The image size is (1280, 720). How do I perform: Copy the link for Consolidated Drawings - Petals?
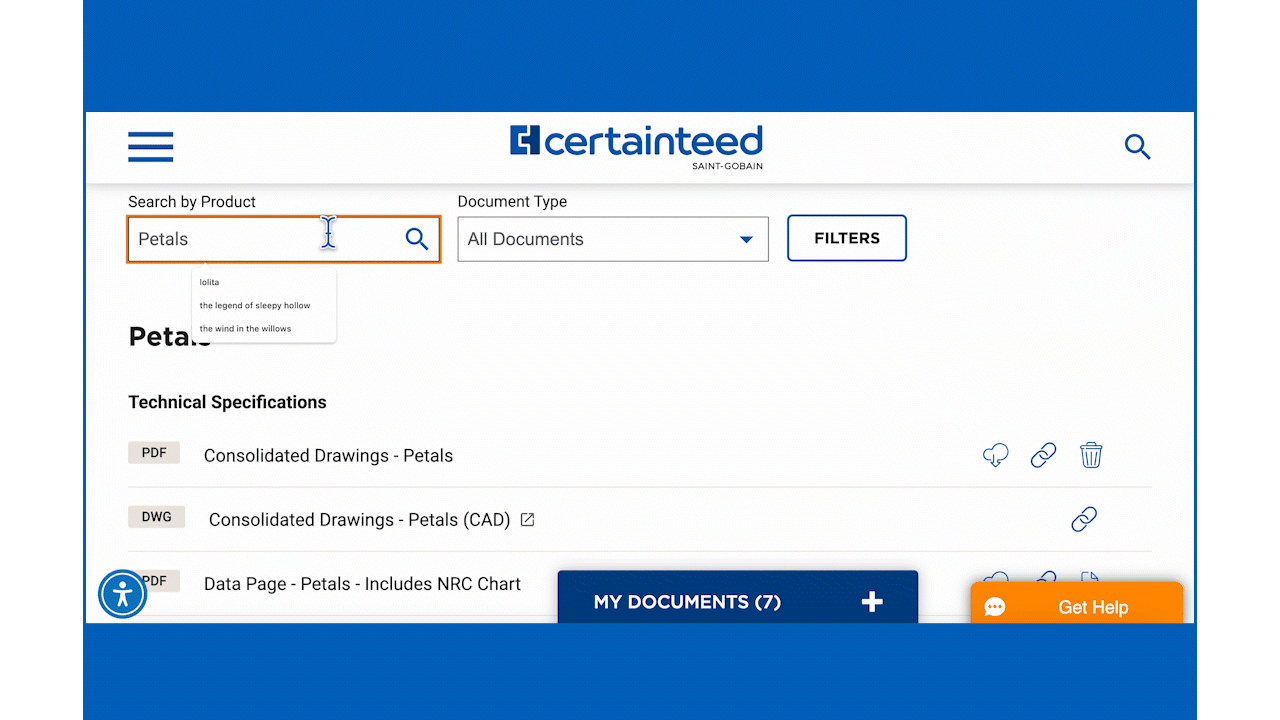coord(1043,455)
